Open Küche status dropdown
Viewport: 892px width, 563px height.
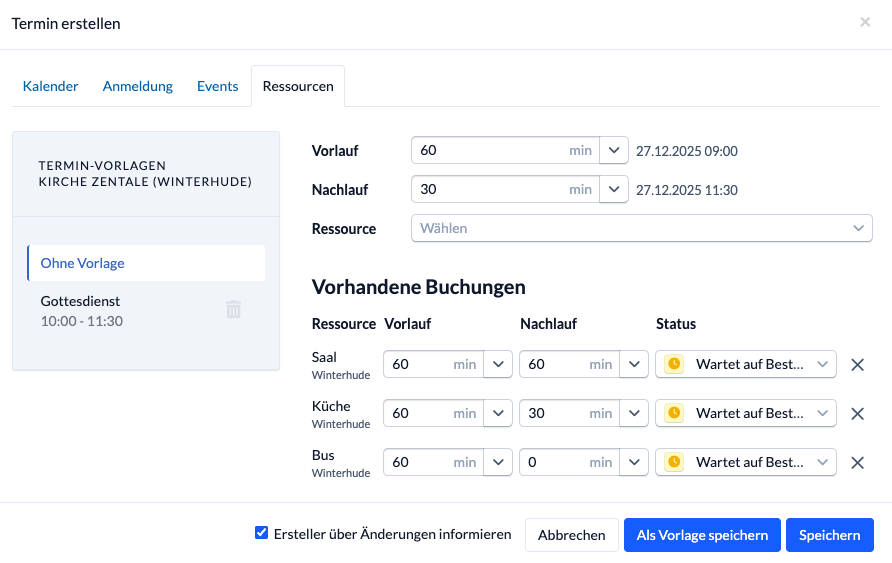point(746,413)
